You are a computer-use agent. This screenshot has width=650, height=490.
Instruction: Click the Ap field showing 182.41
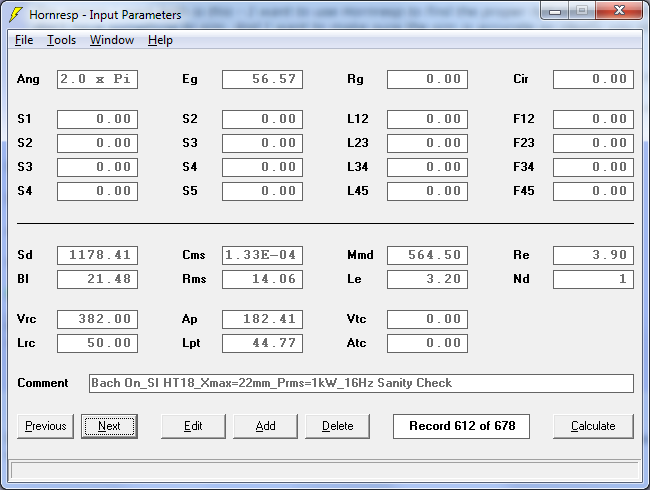262,319
